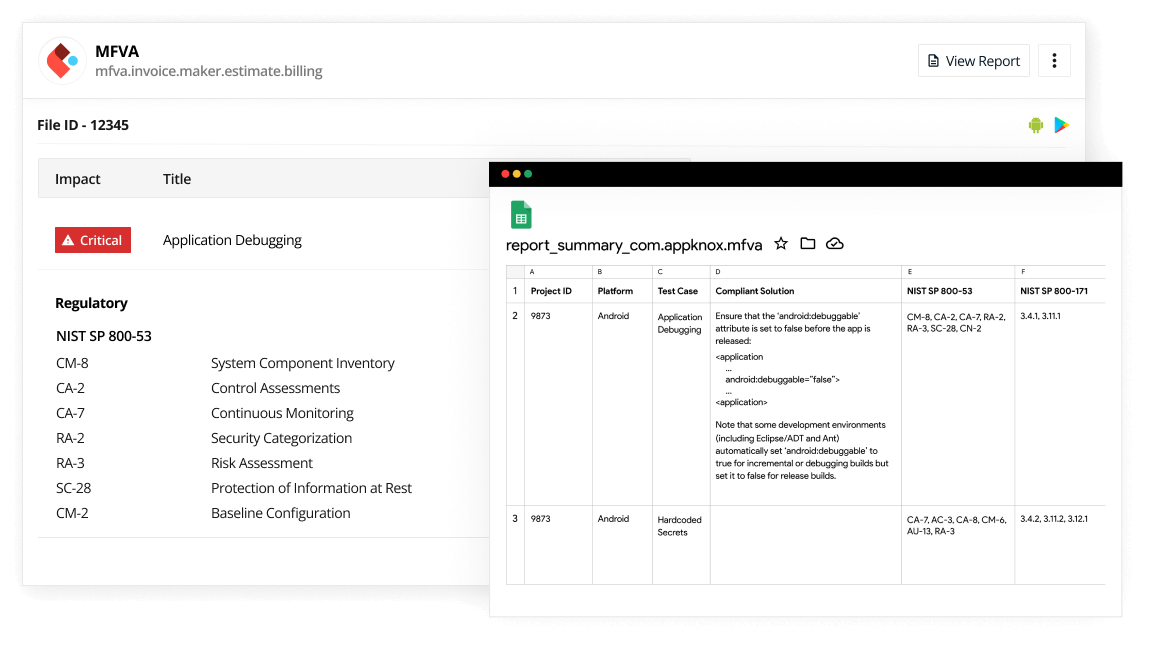The image size is (1162, 657).
Task: Select the CA-7 control code
Action: click(x=70, y=413)
